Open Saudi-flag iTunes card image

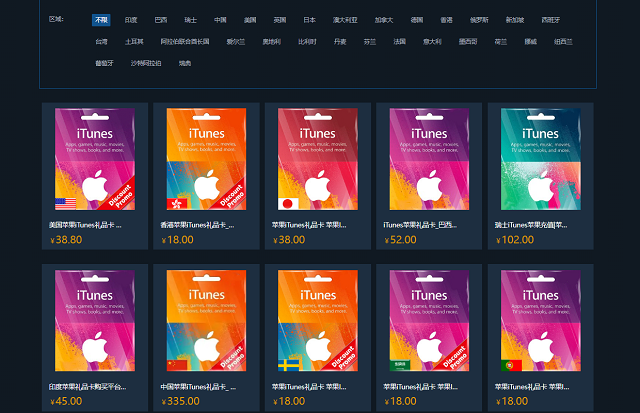(x=429, y=320)
